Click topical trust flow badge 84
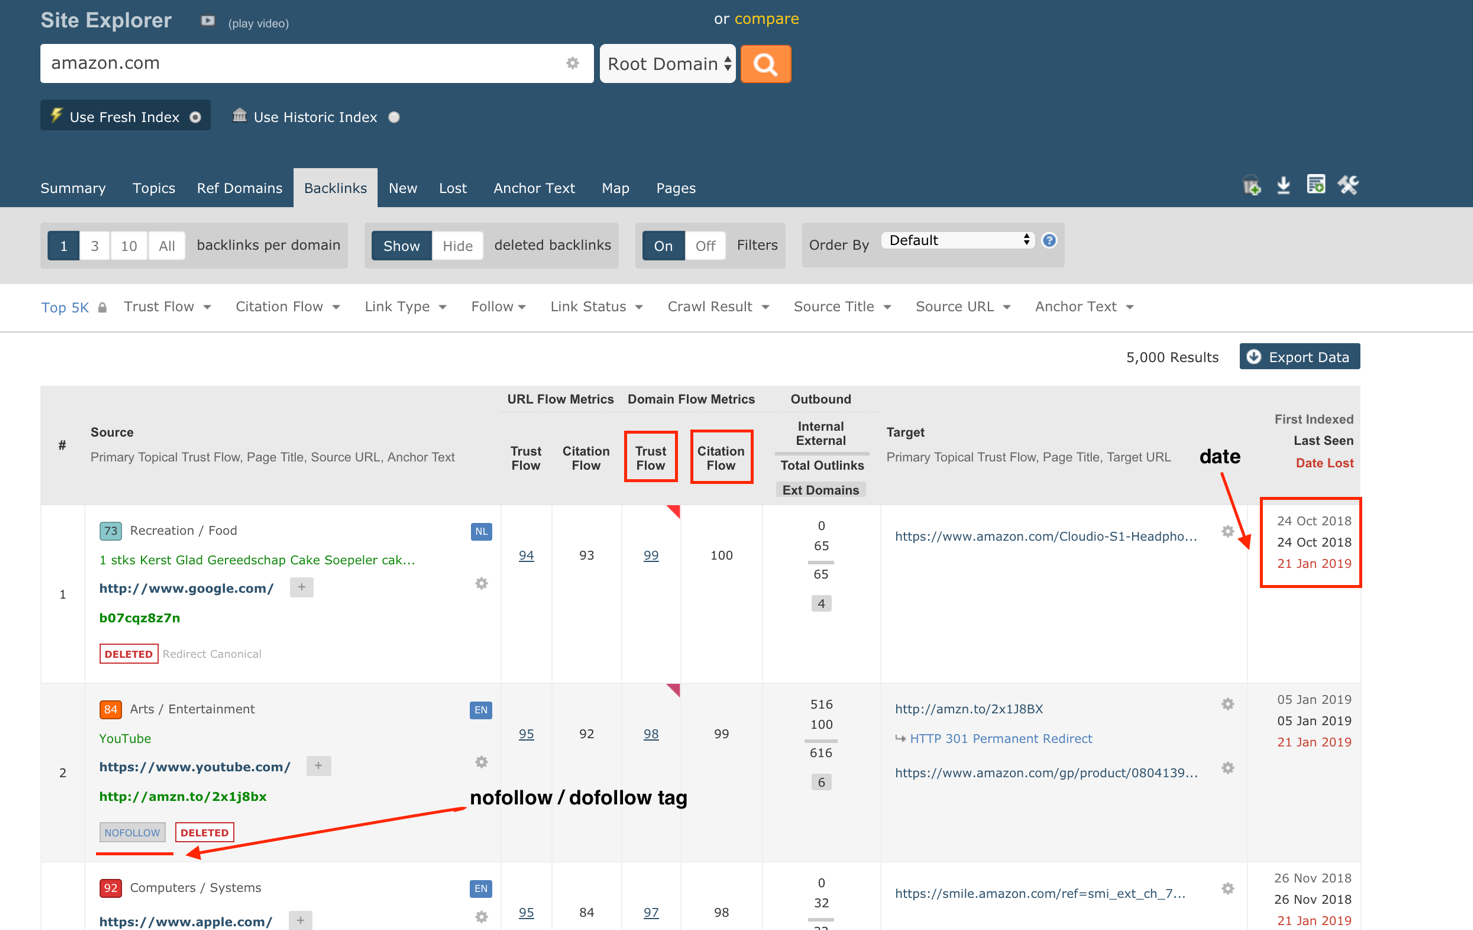The width and height of the screenshot is (1473, 930). tap(110, 710)
